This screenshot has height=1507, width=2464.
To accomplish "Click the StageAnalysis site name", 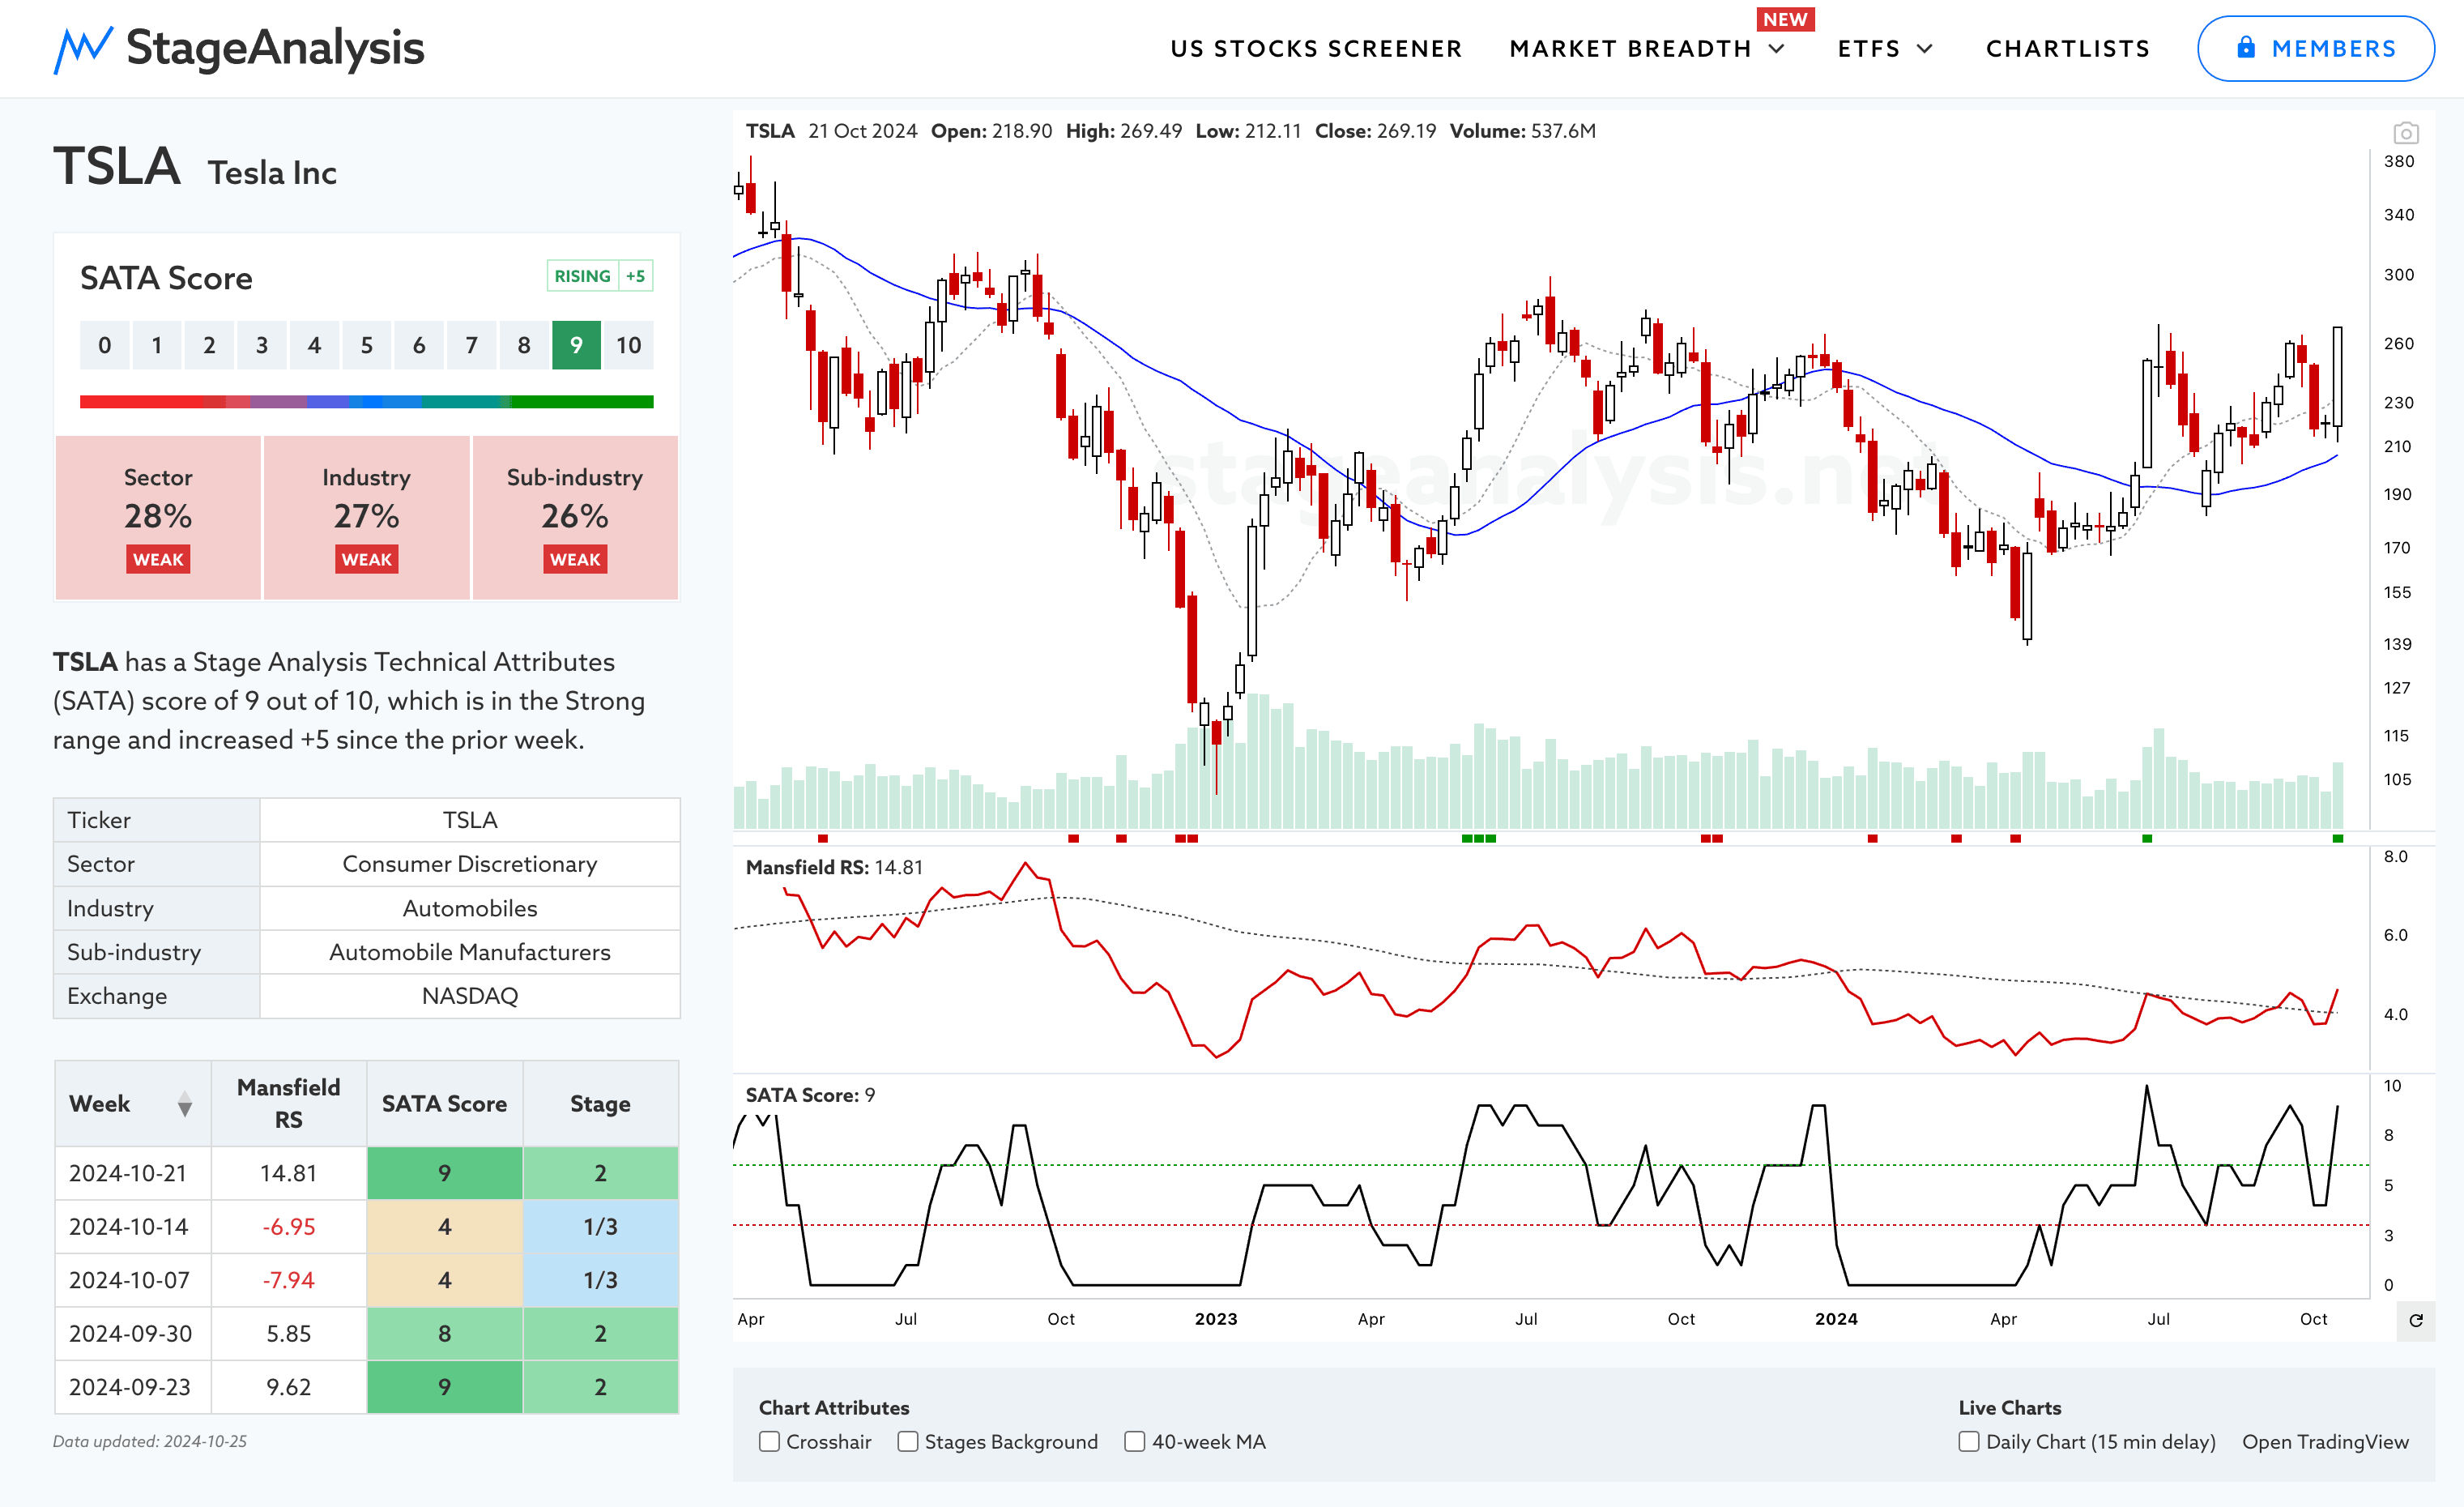I will click(x=275, y=48).
